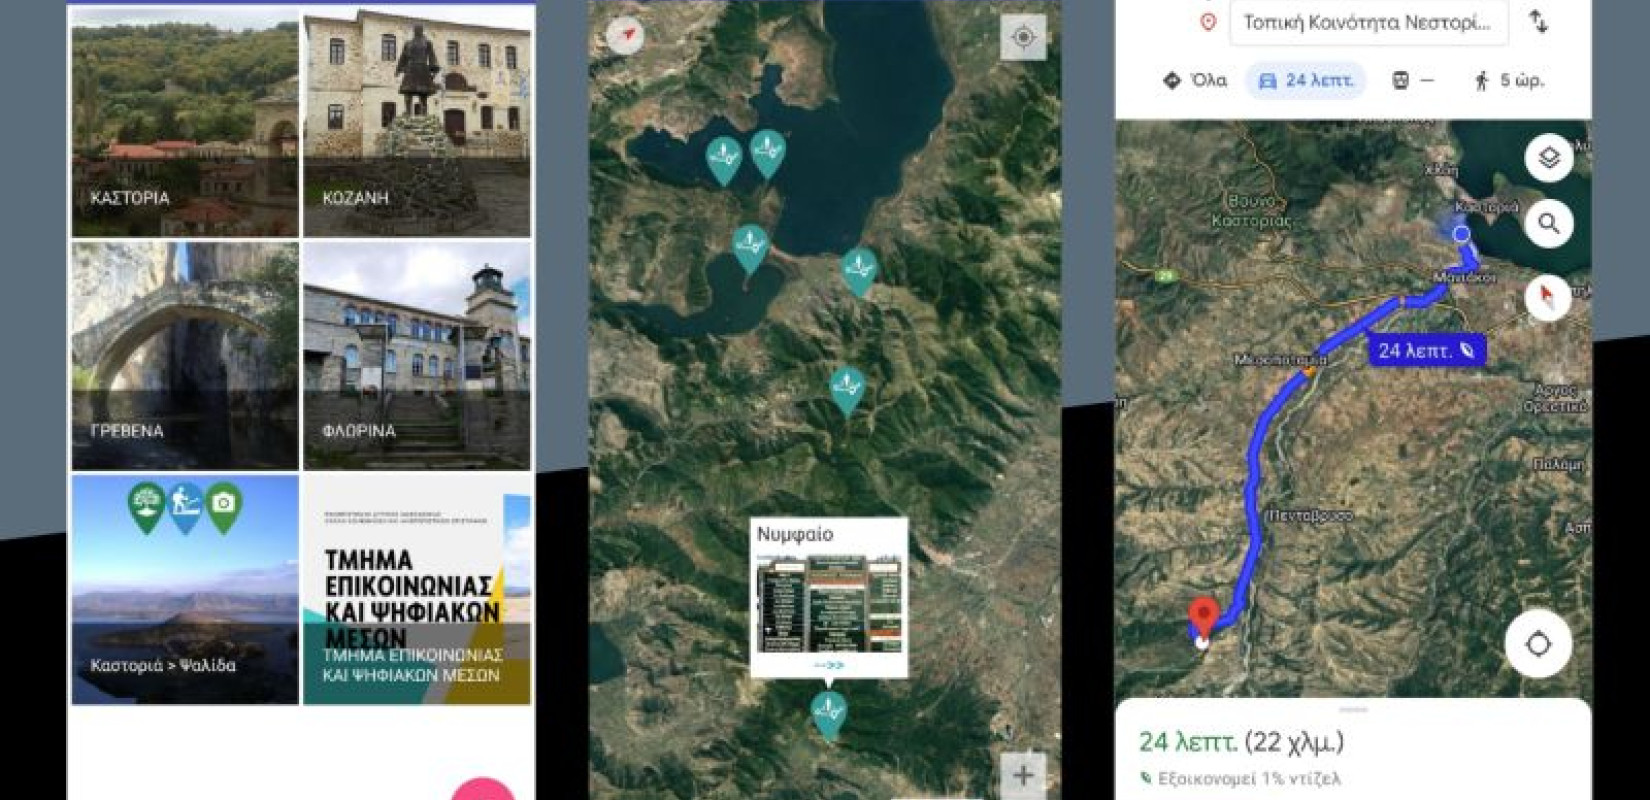Choose the walking 5 ώρ. option
The width and height of the screenshot is (1650, 800).
1509,81
